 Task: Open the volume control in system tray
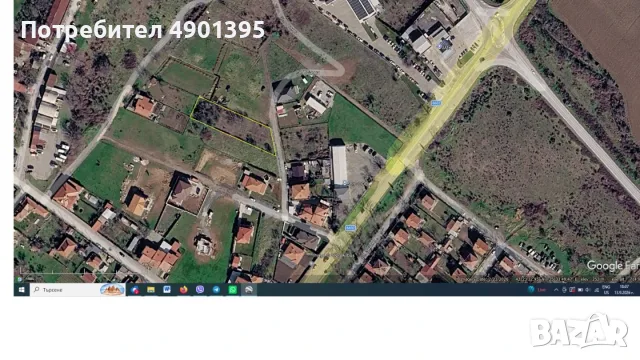[x=588, y=290]
